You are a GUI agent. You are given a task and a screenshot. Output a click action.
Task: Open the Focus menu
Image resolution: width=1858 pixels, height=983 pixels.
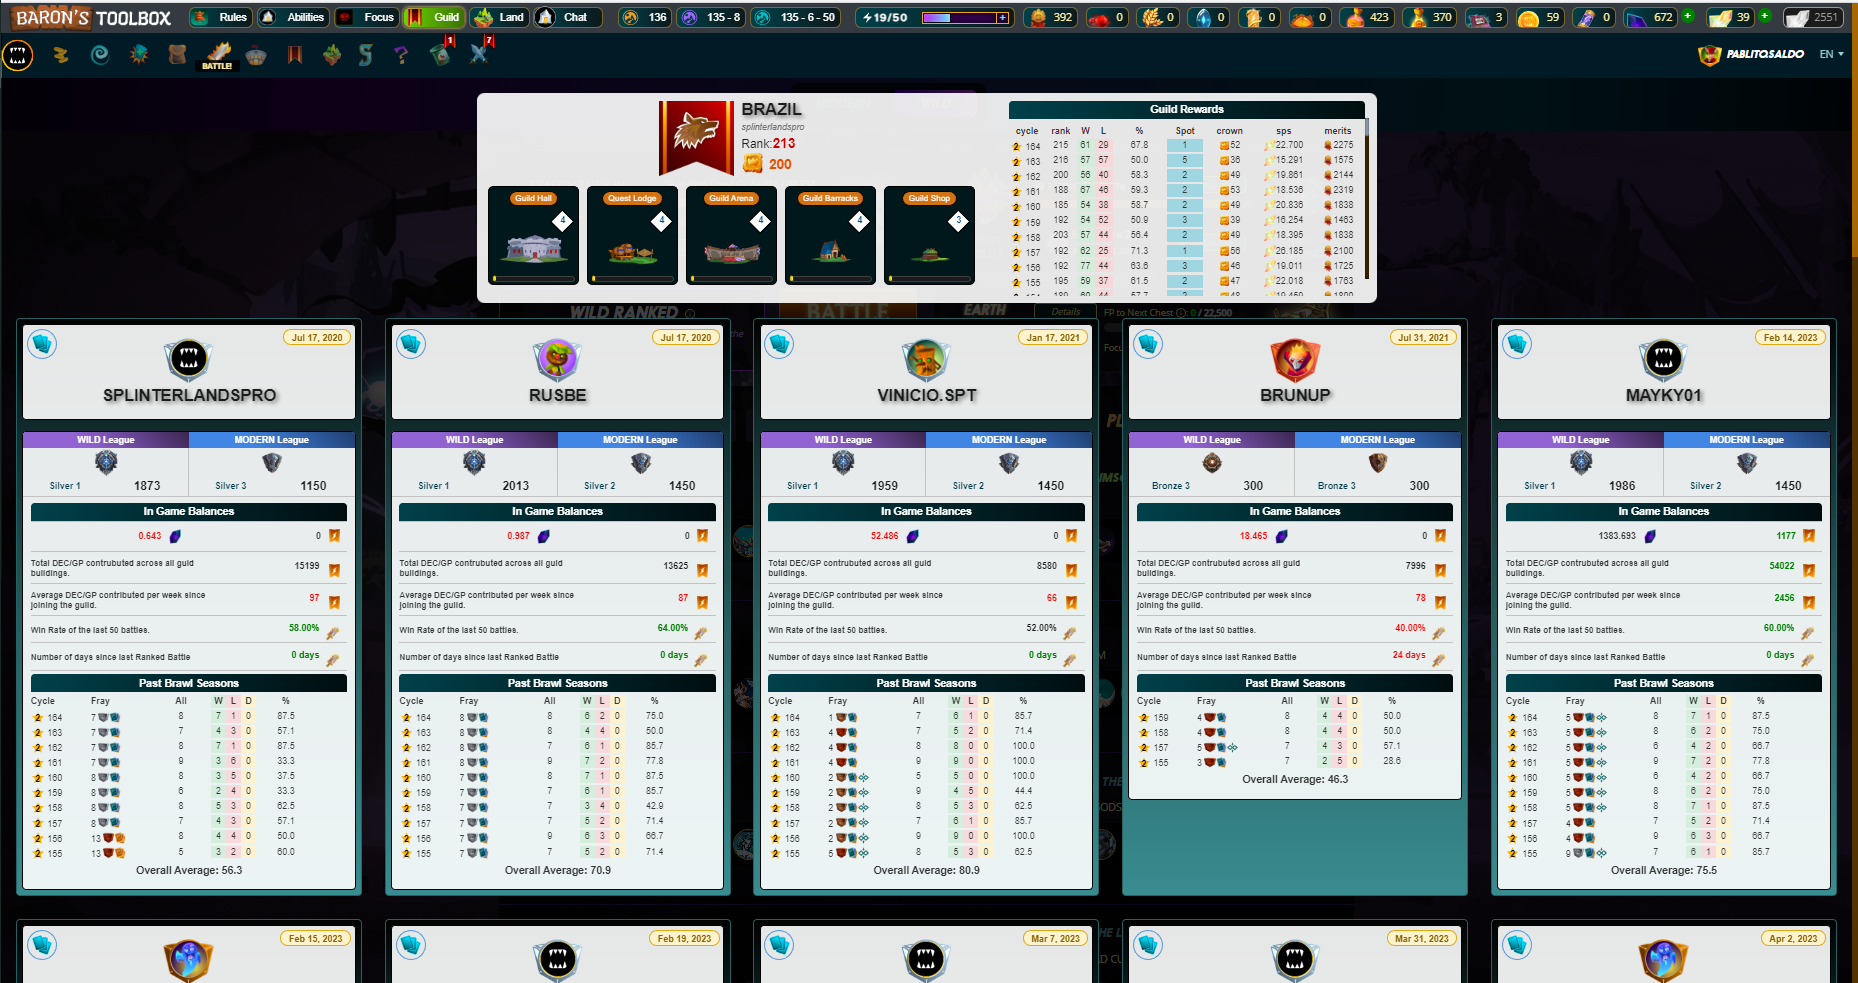366,17
